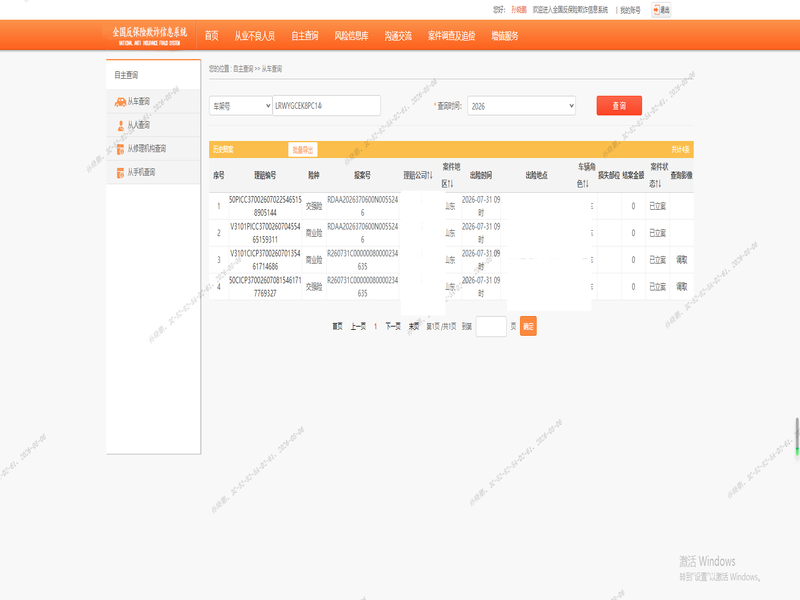800x600 pixels.
Task: Click claim number V3101CICP3700260701354 cell
Action: (265, 260)
